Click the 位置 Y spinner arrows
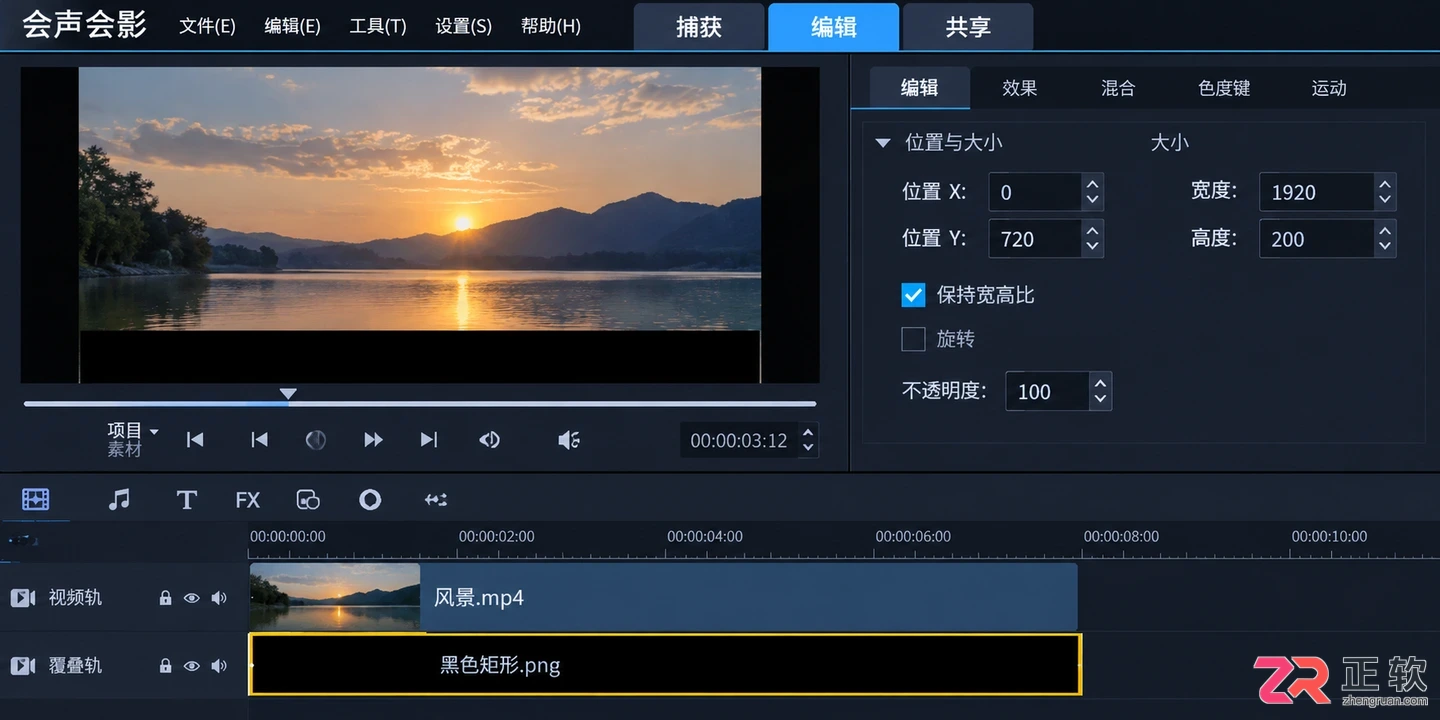The height and width of the screenshot is (720, 1440). [x=1093, y=239]
